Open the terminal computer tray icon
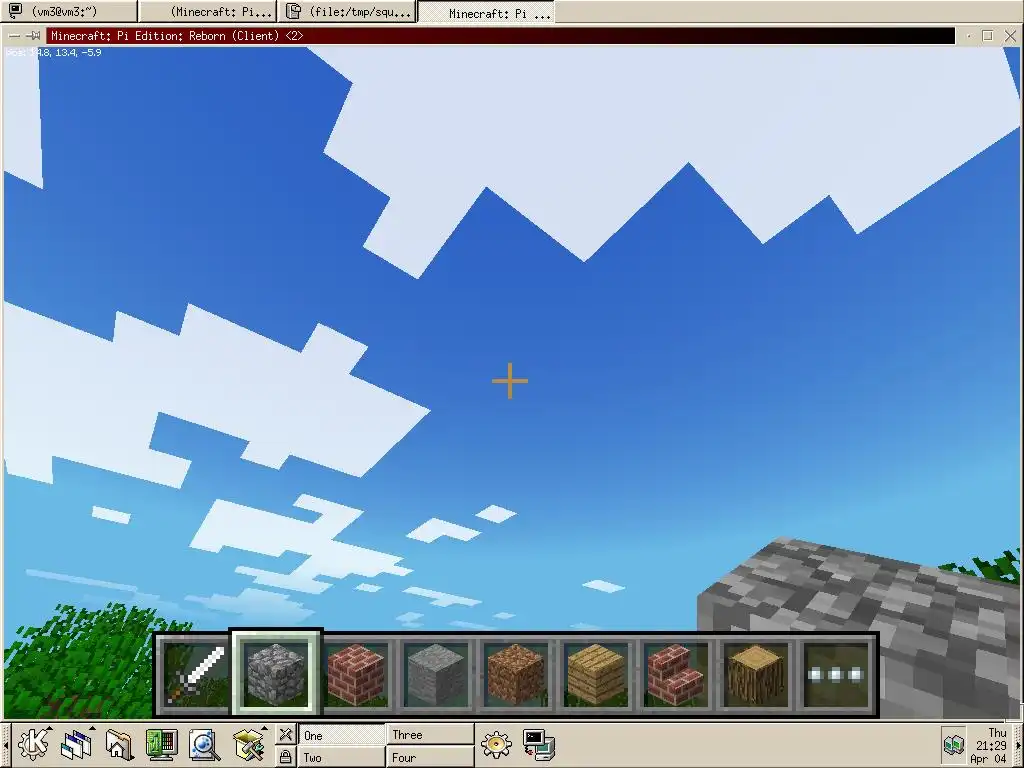 [539, 744]
